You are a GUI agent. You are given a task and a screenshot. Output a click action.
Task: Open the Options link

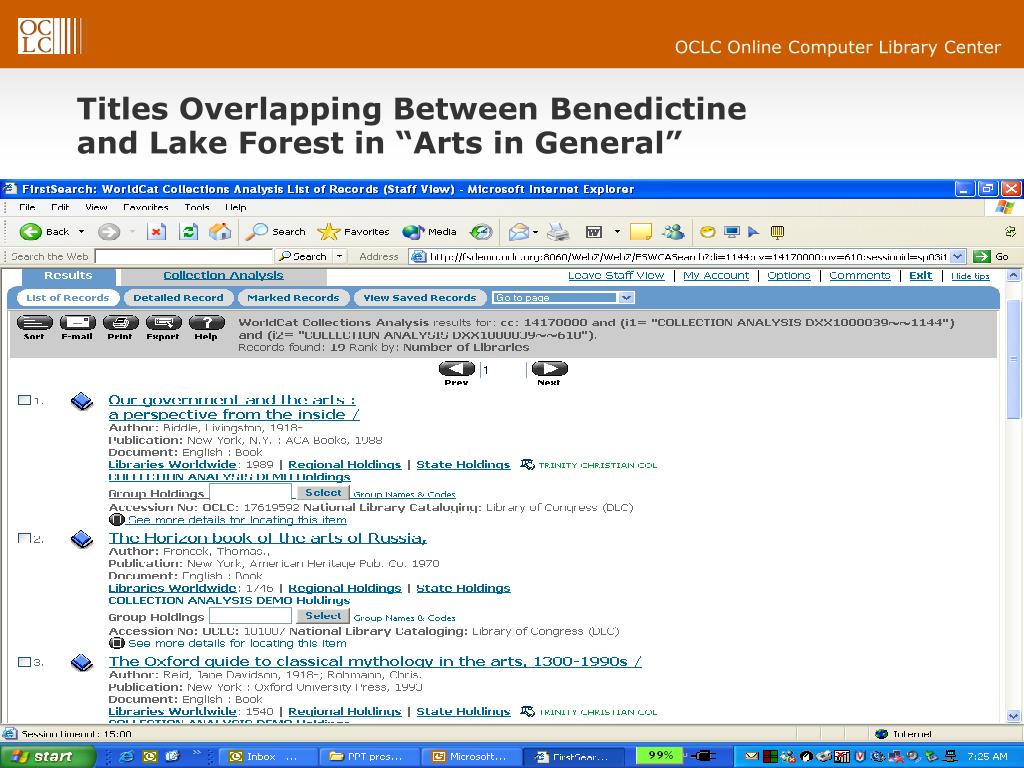point(789,276)
